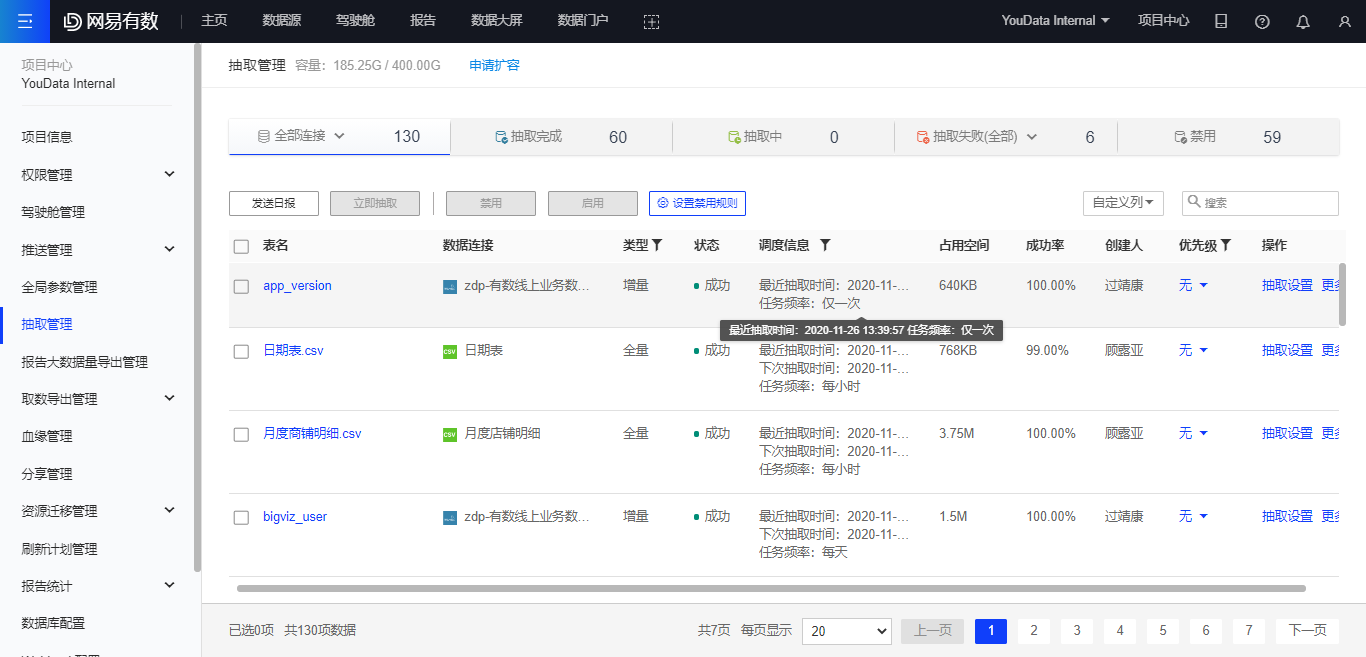Image resolution: width=1366 pixels, height=657 pixels.
Task: Check the app_version row checkbox
Action: coord(241,286)
